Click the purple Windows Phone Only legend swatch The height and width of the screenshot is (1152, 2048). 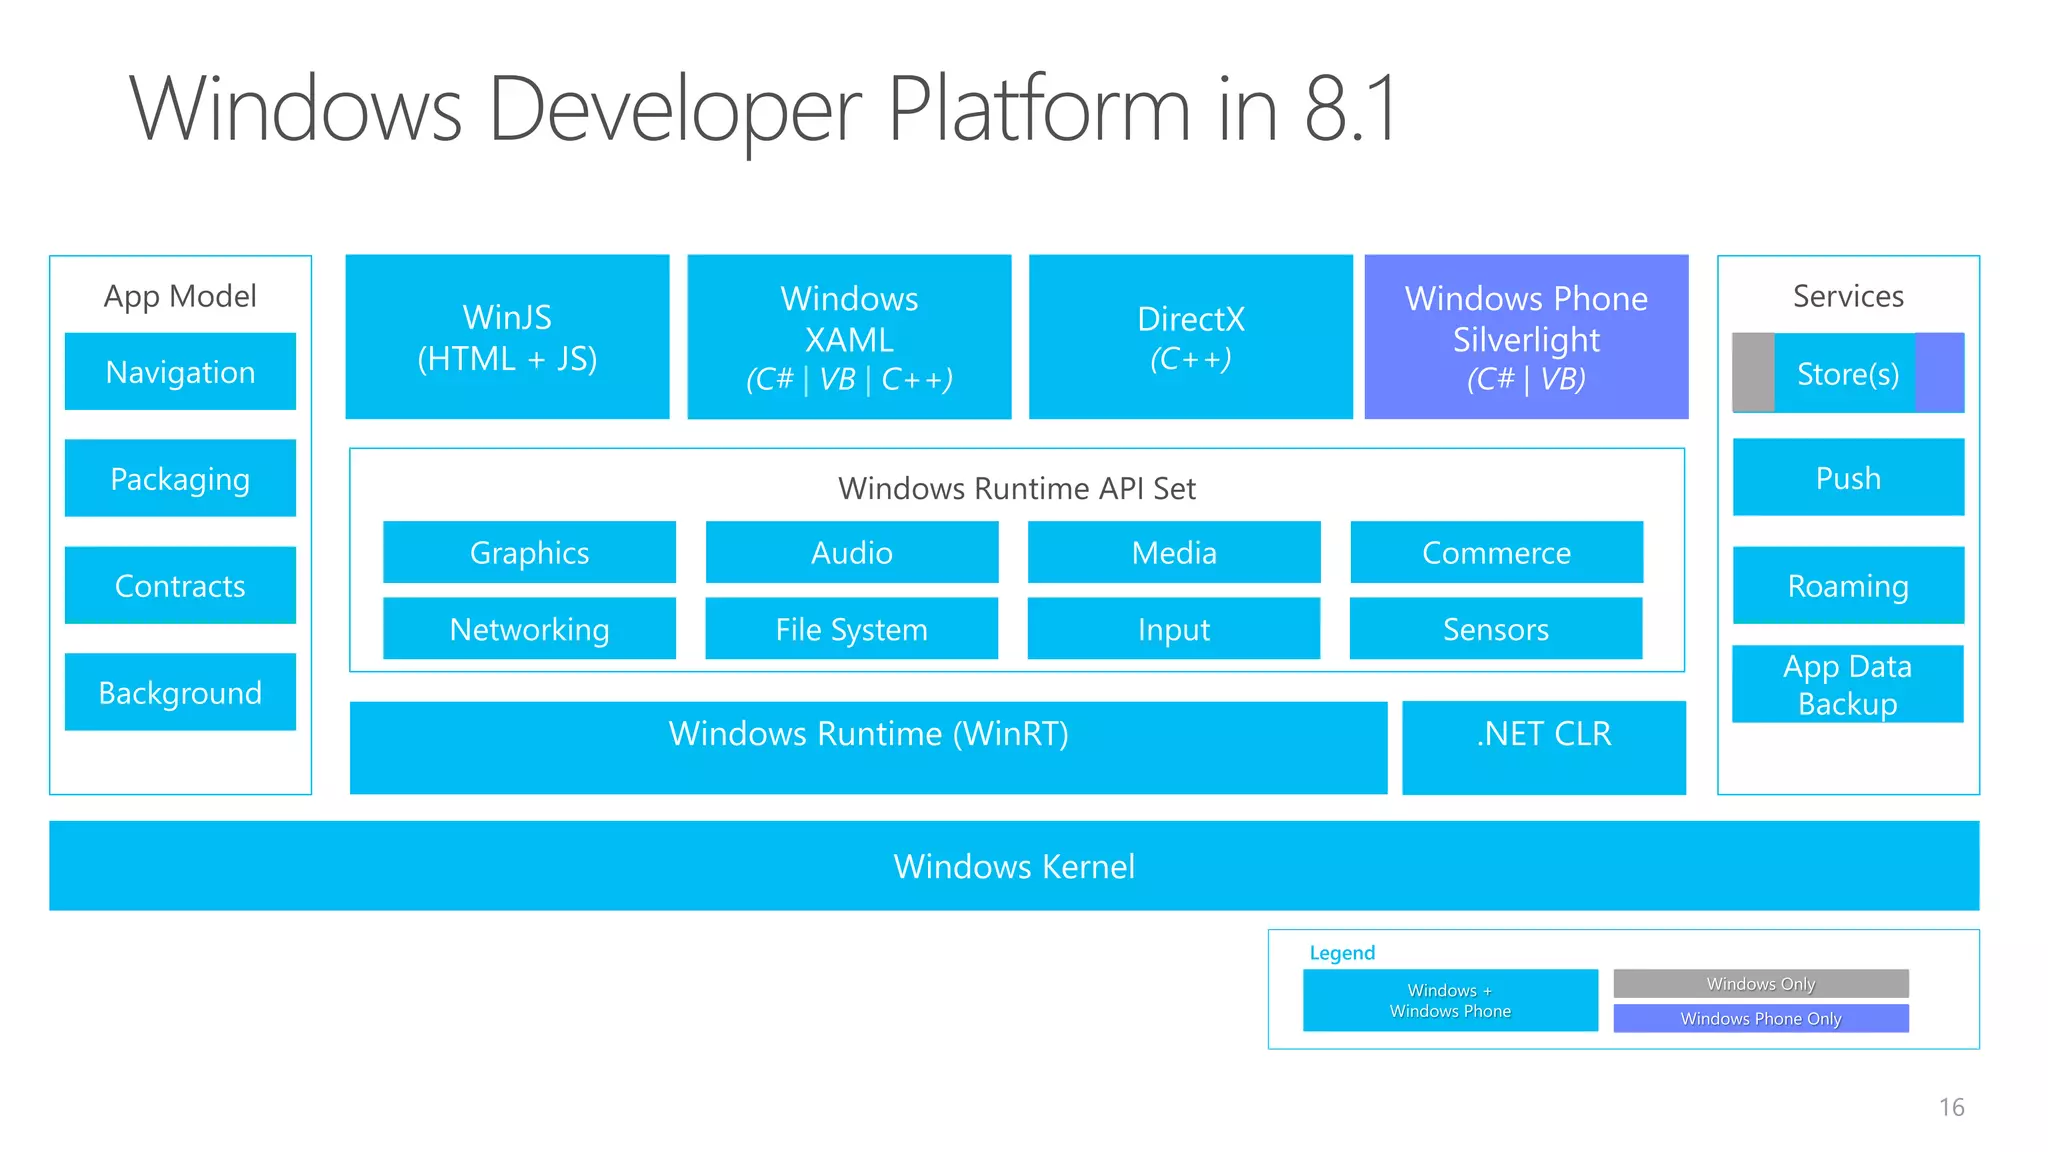[1760, 1018]
